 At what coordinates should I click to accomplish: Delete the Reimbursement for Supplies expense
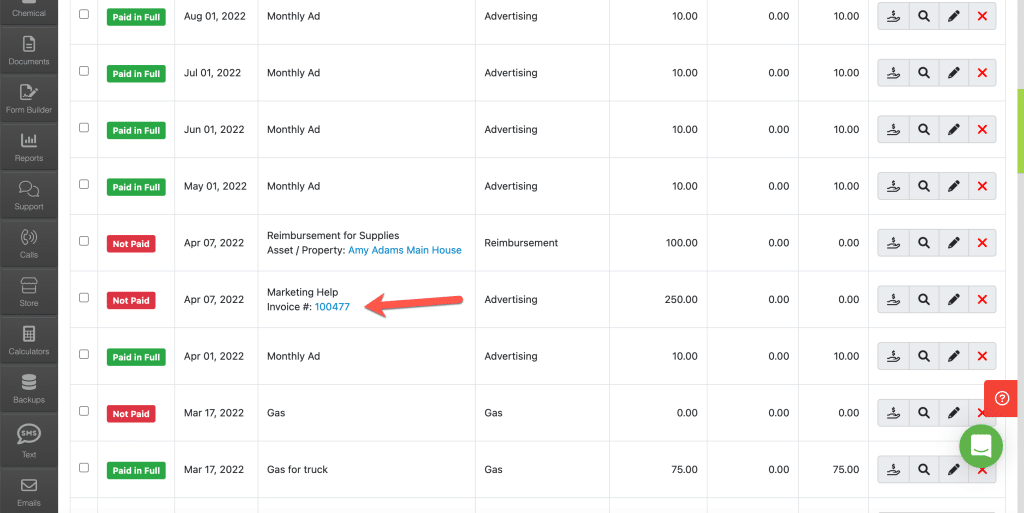[982, 243]
